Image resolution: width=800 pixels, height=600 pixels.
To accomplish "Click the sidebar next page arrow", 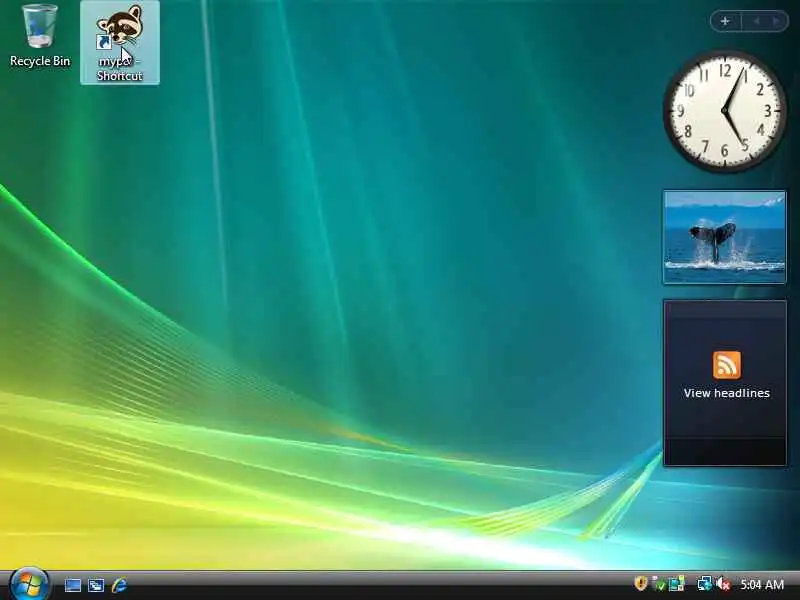I will click(x=776, y=21).
